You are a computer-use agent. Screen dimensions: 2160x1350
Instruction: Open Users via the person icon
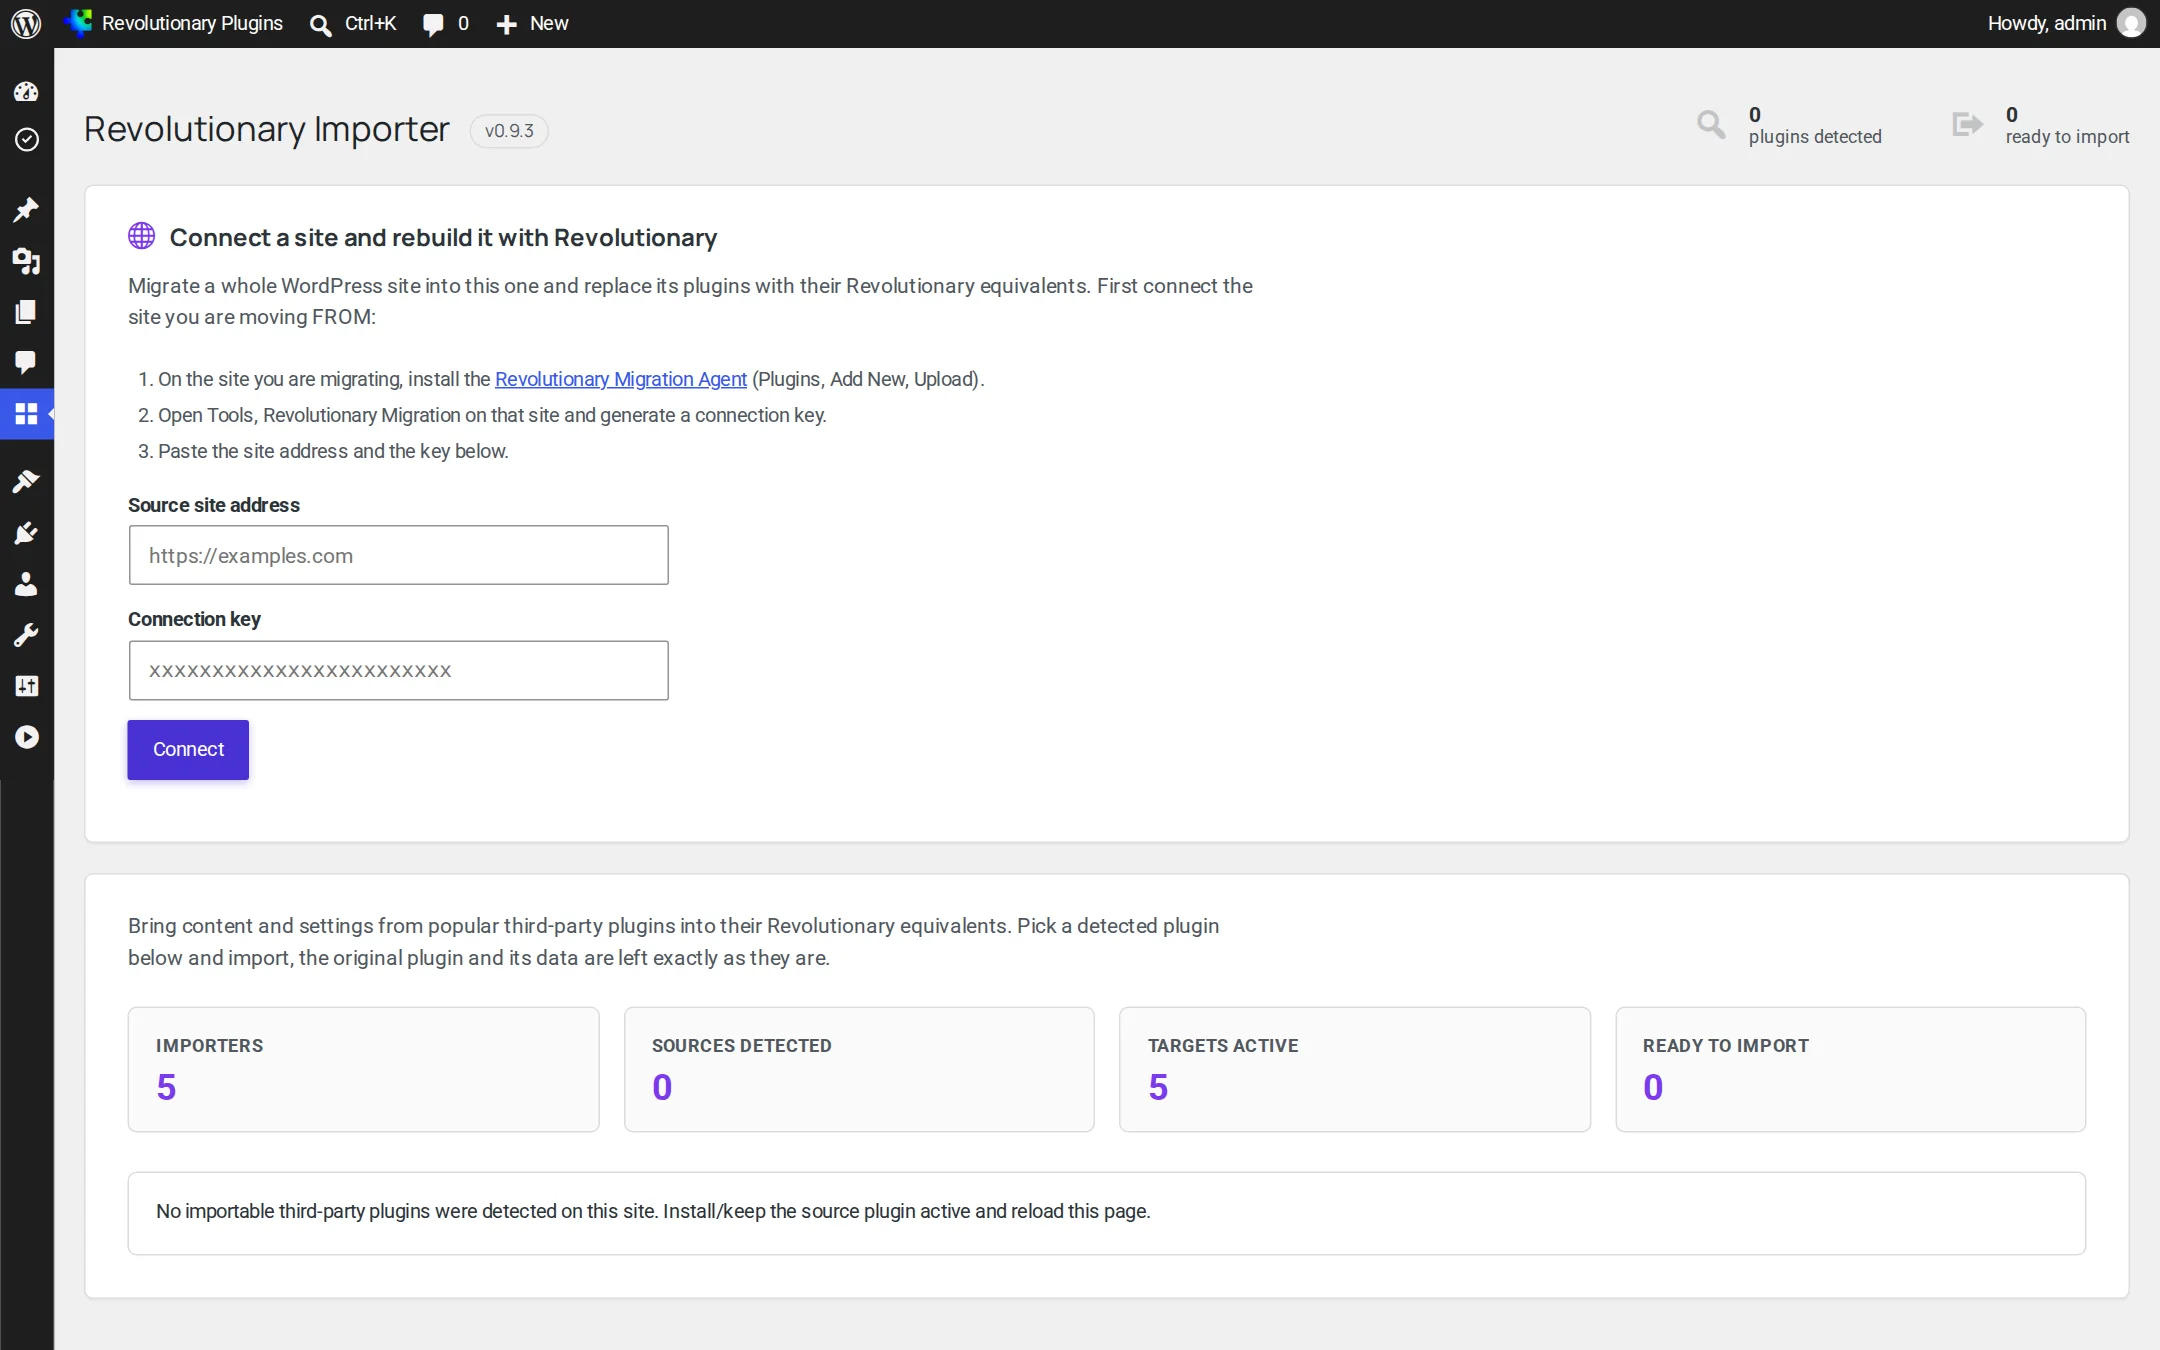pos(26,584)
